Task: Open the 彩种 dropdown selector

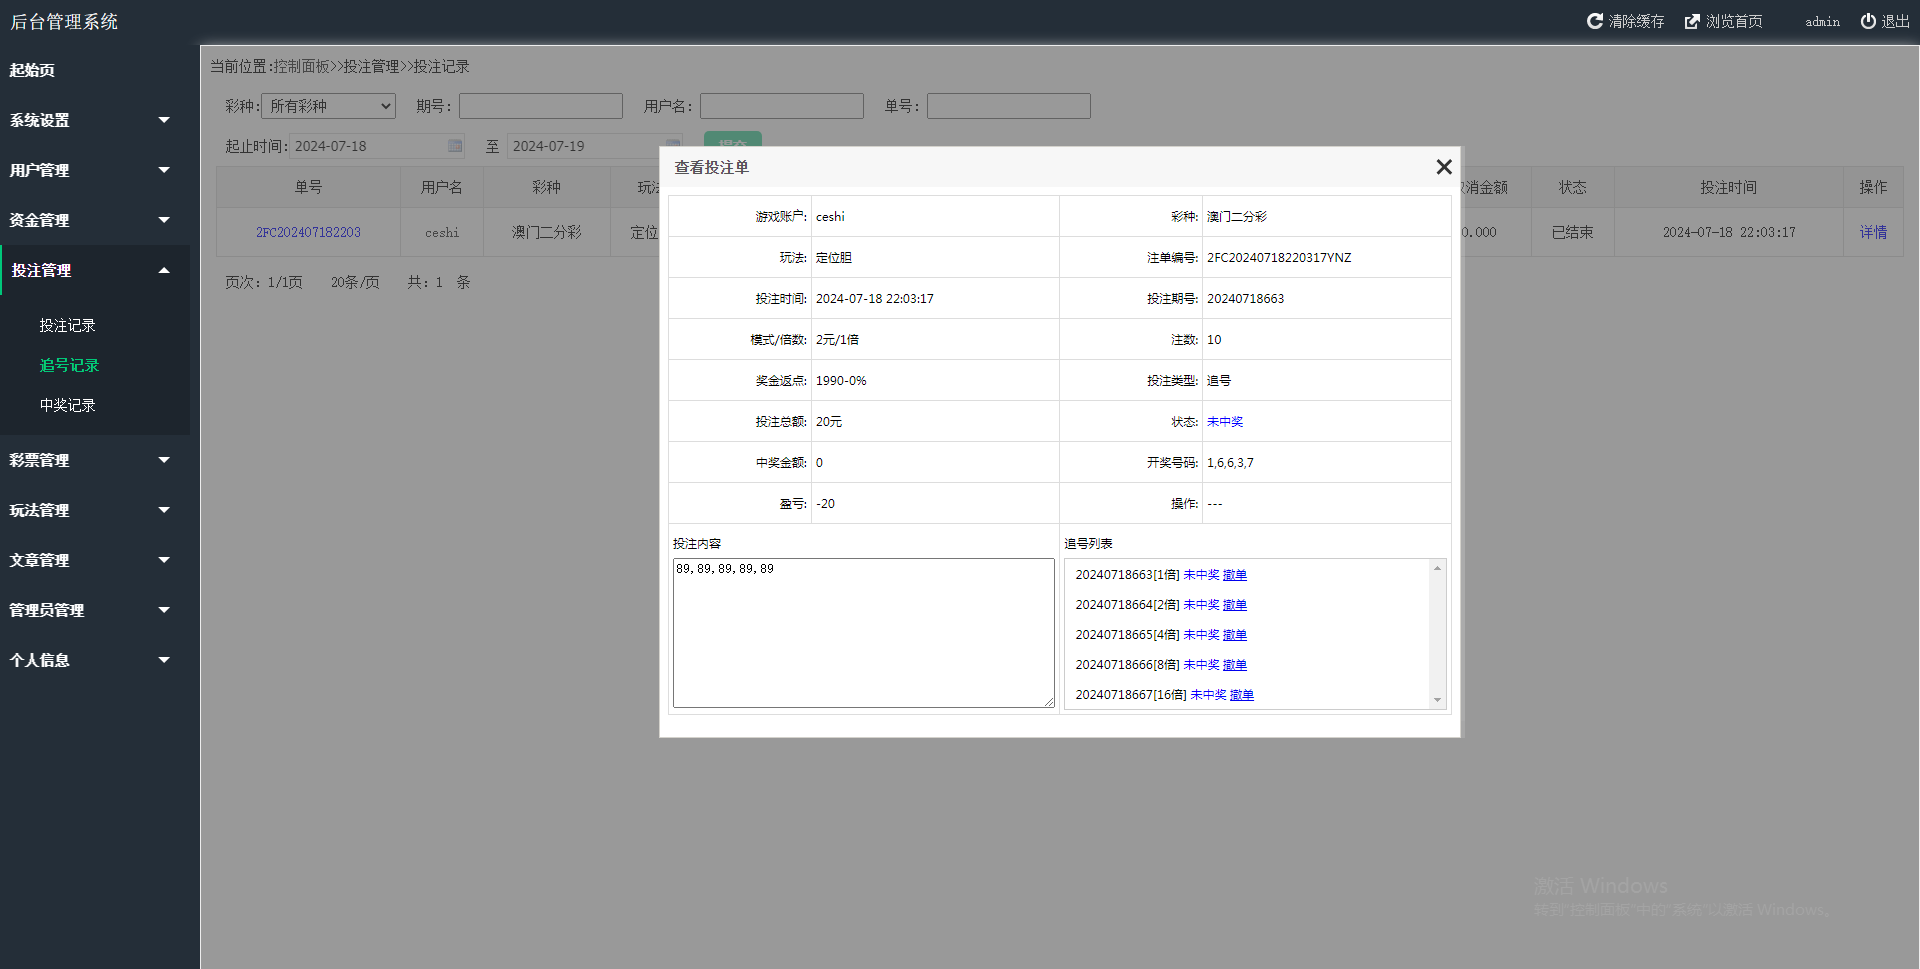Action: tap(328, 106)
